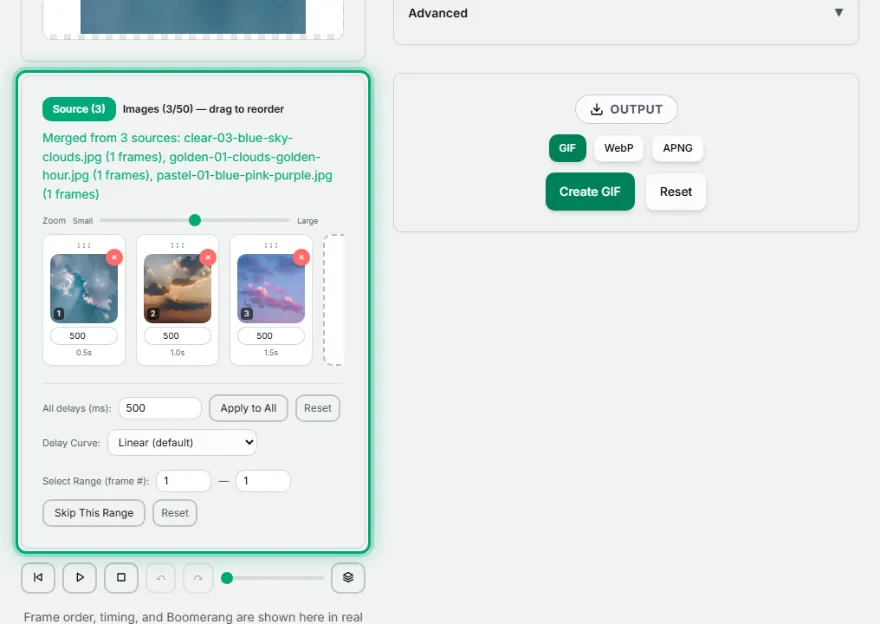
Task: Click Reset beside Skip This Range
Action: [x=175, y=513]
